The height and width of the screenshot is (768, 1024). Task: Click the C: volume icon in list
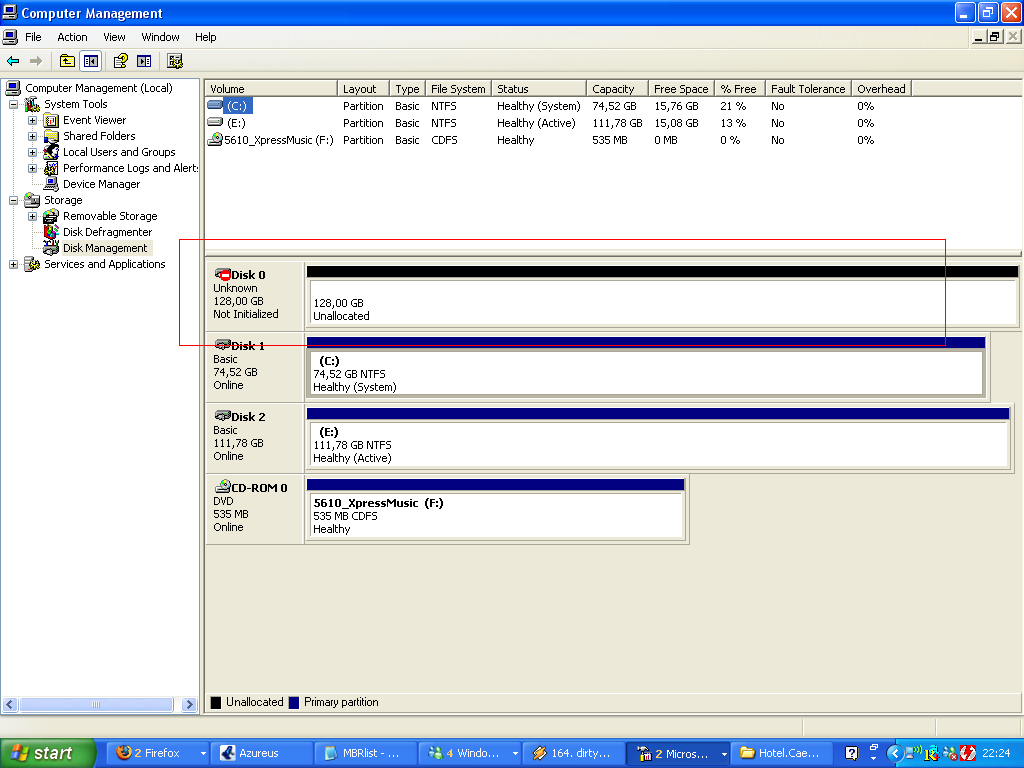click(x=215, y=106)
